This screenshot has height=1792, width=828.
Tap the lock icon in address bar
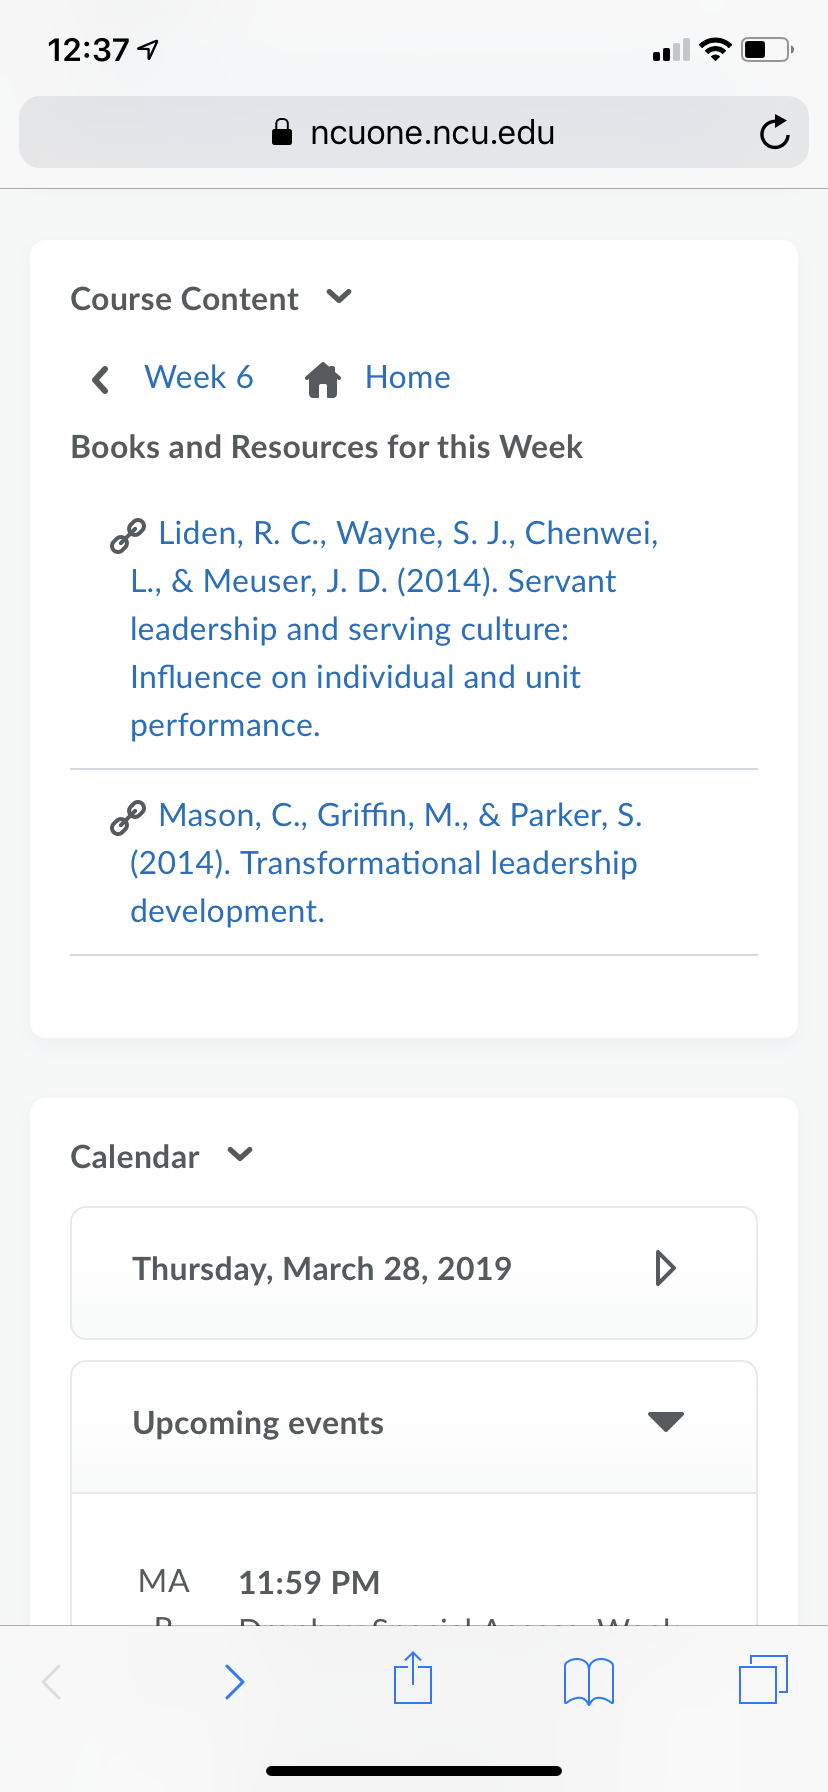283,132
